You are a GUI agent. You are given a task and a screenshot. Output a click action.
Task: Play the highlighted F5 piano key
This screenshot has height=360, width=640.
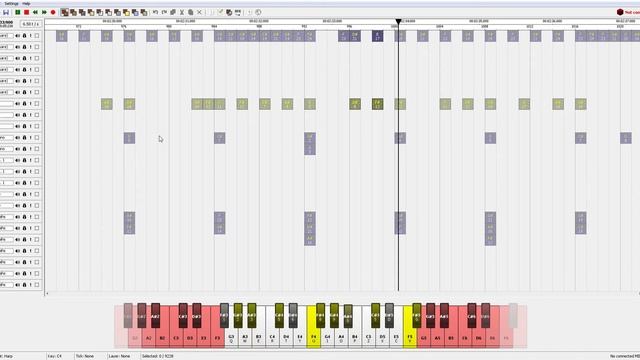(410, 327)
